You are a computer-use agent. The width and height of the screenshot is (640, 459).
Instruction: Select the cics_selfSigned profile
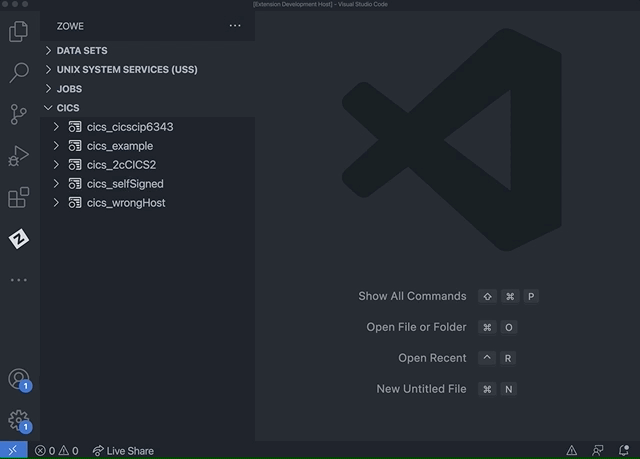point(125,184)
